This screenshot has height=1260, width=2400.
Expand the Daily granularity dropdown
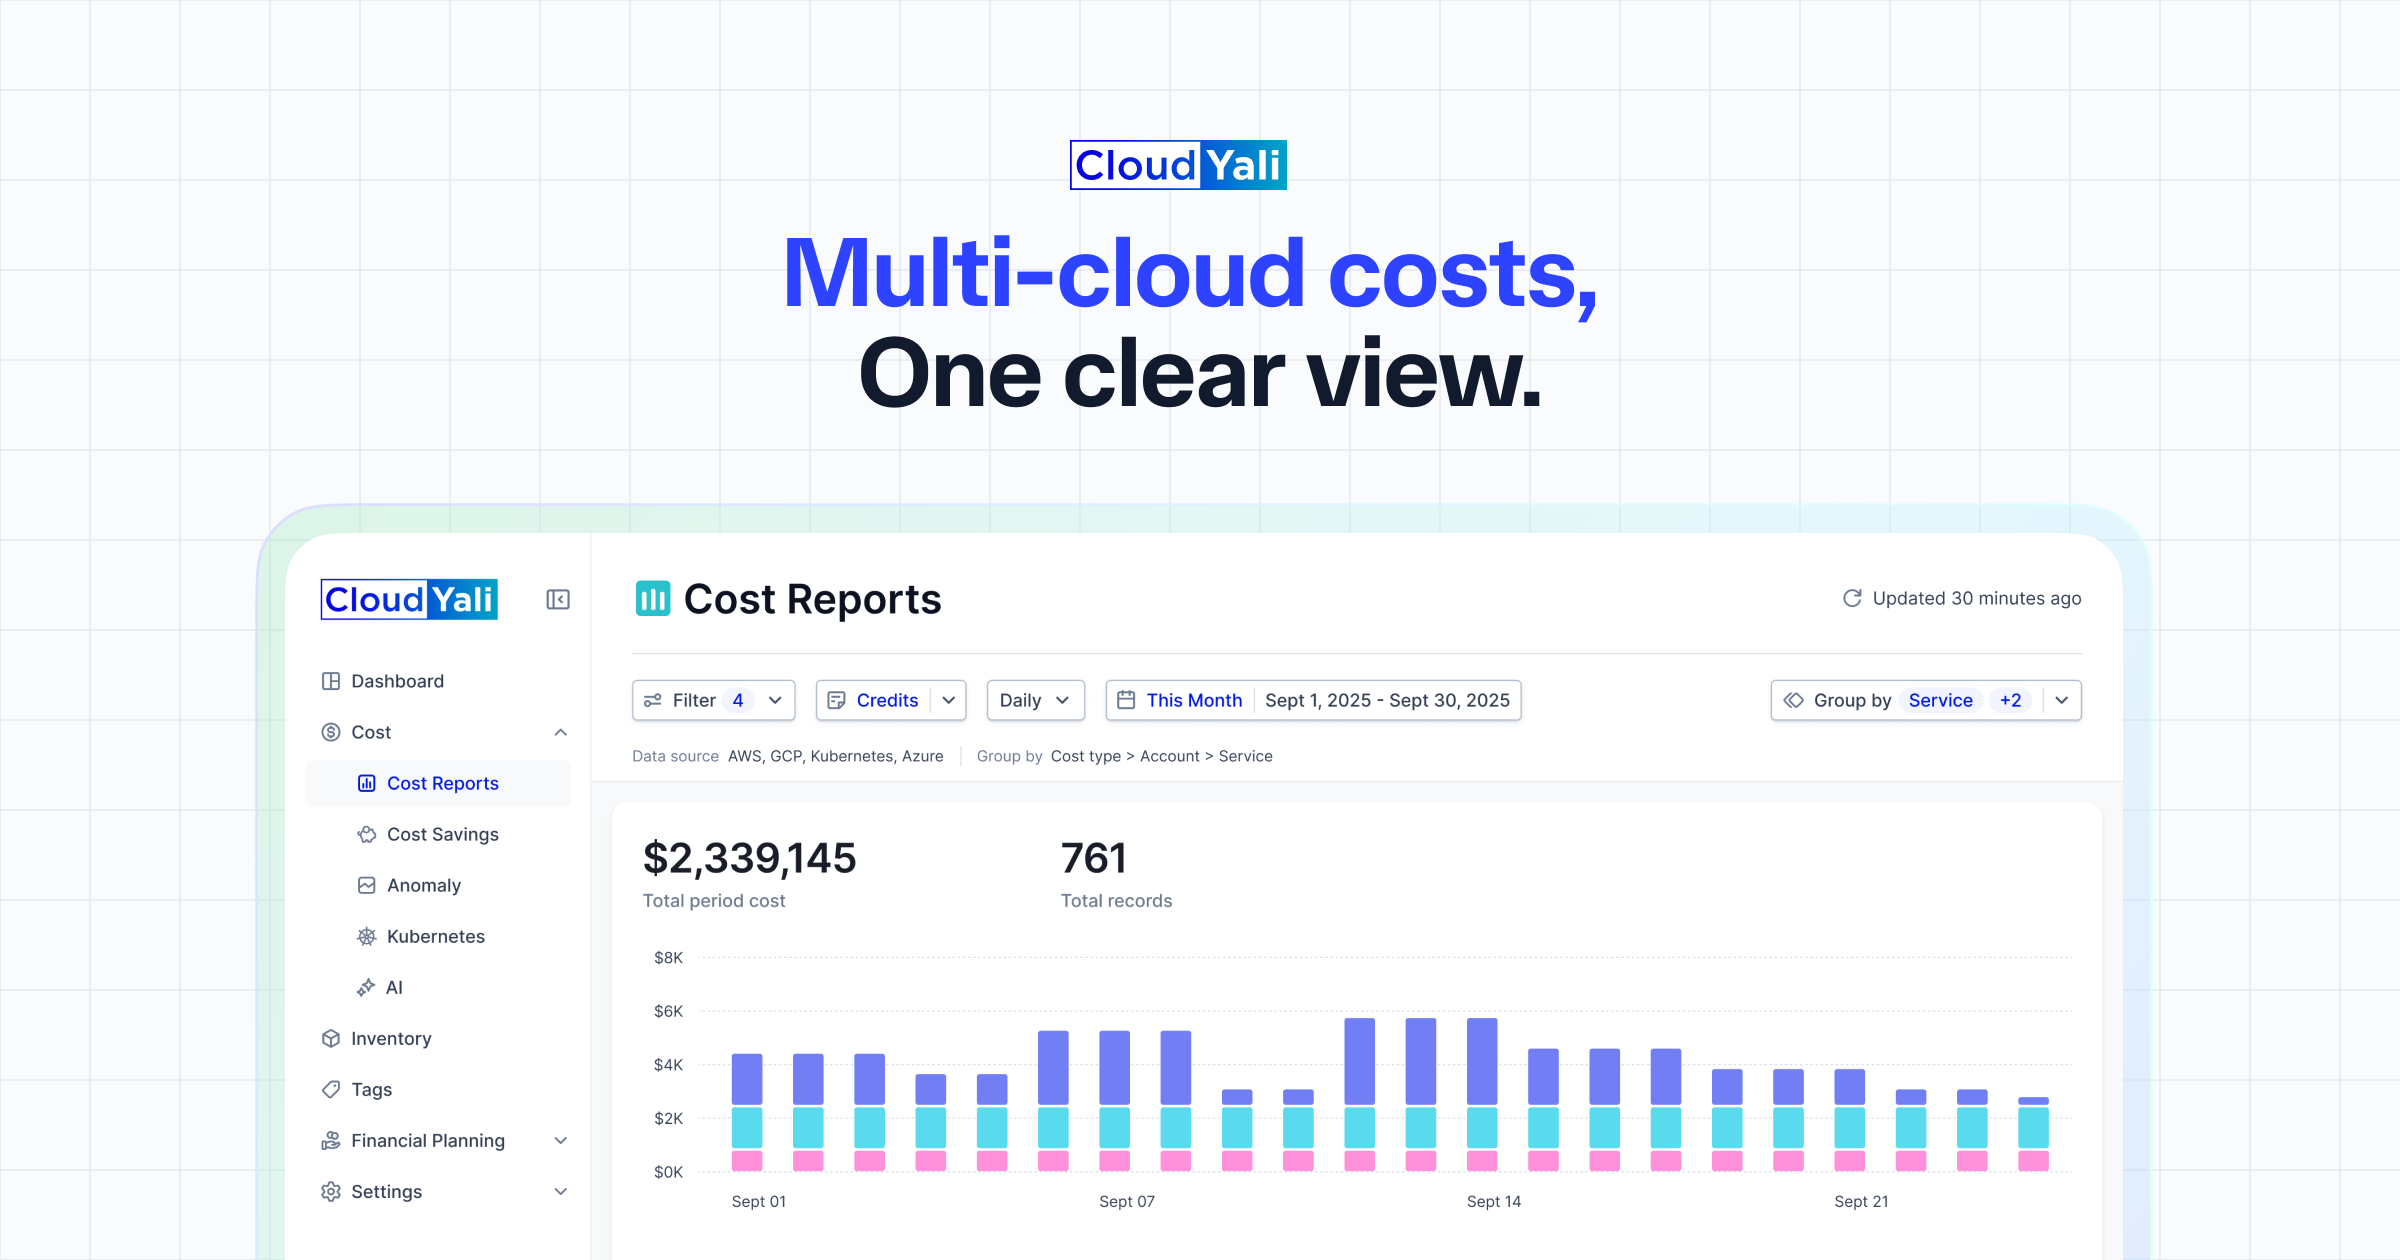click(x=1035, y=700)
